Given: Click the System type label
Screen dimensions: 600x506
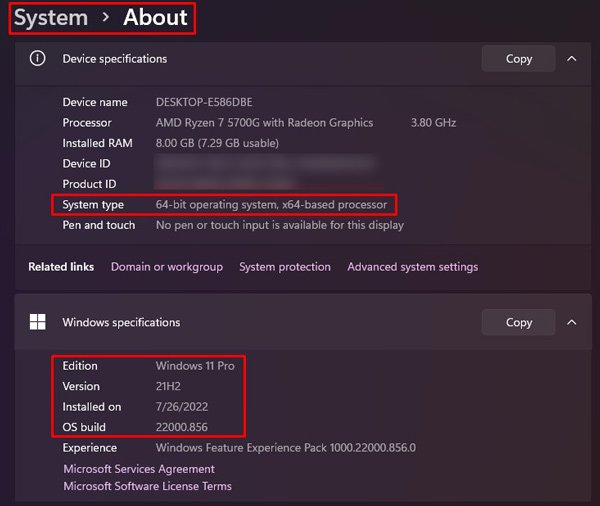Looking at the screenshot, I should tap(93, 205).
